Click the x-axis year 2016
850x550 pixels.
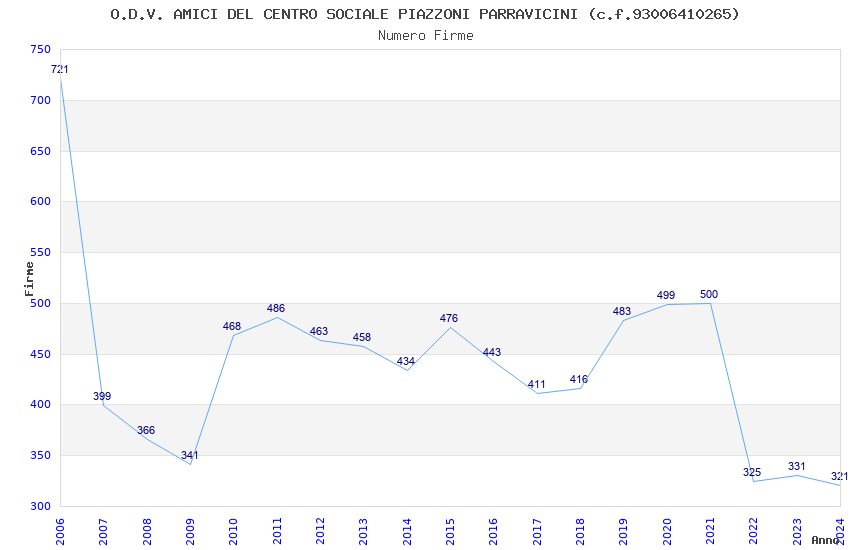493,531
